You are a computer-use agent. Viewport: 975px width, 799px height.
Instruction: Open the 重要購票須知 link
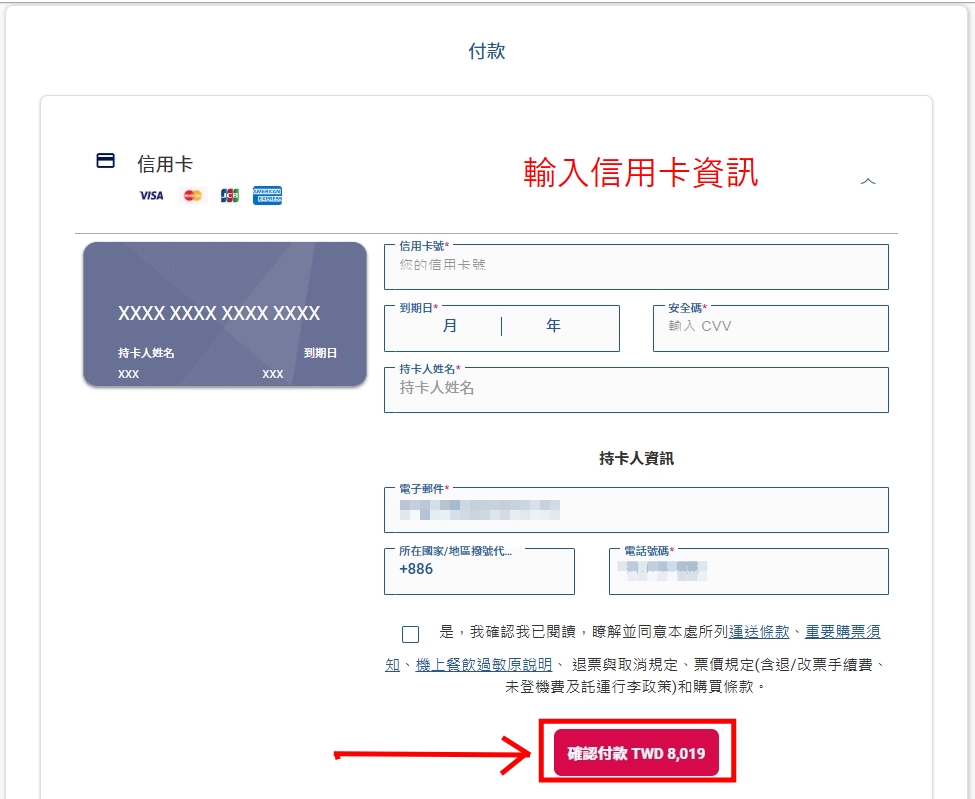[842, 632]
